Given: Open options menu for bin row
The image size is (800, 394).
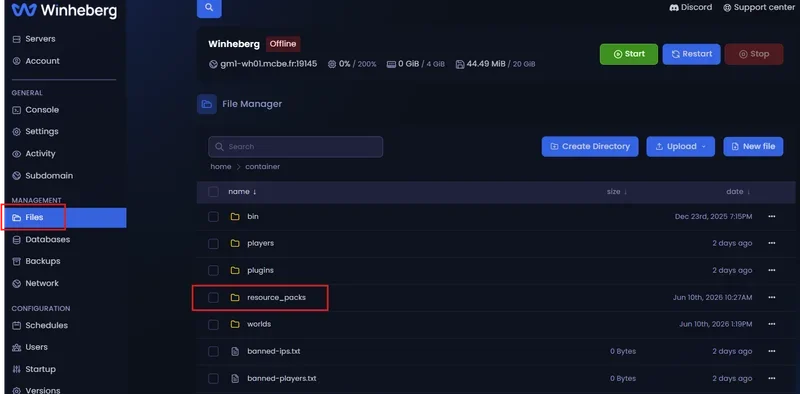Looking at the screenshot, I should (x=771, y=217).
